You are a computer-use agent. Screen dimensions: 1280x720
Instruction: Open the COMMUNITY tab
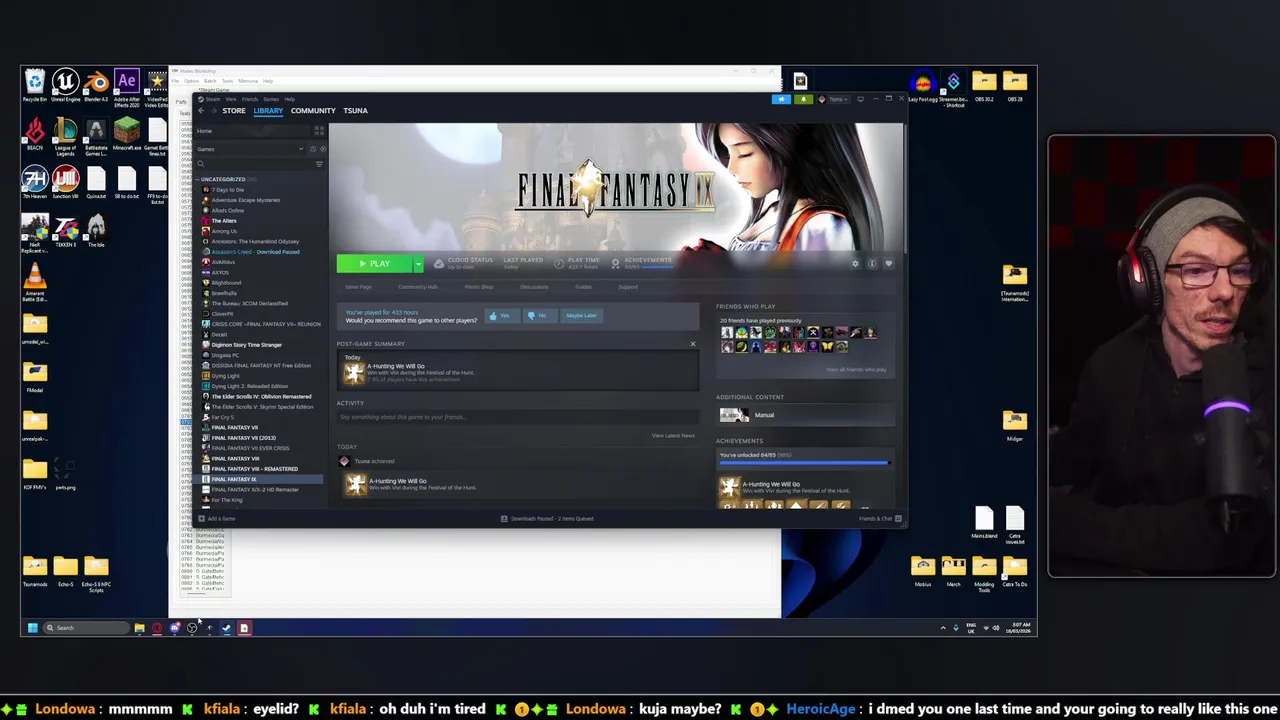313,111
